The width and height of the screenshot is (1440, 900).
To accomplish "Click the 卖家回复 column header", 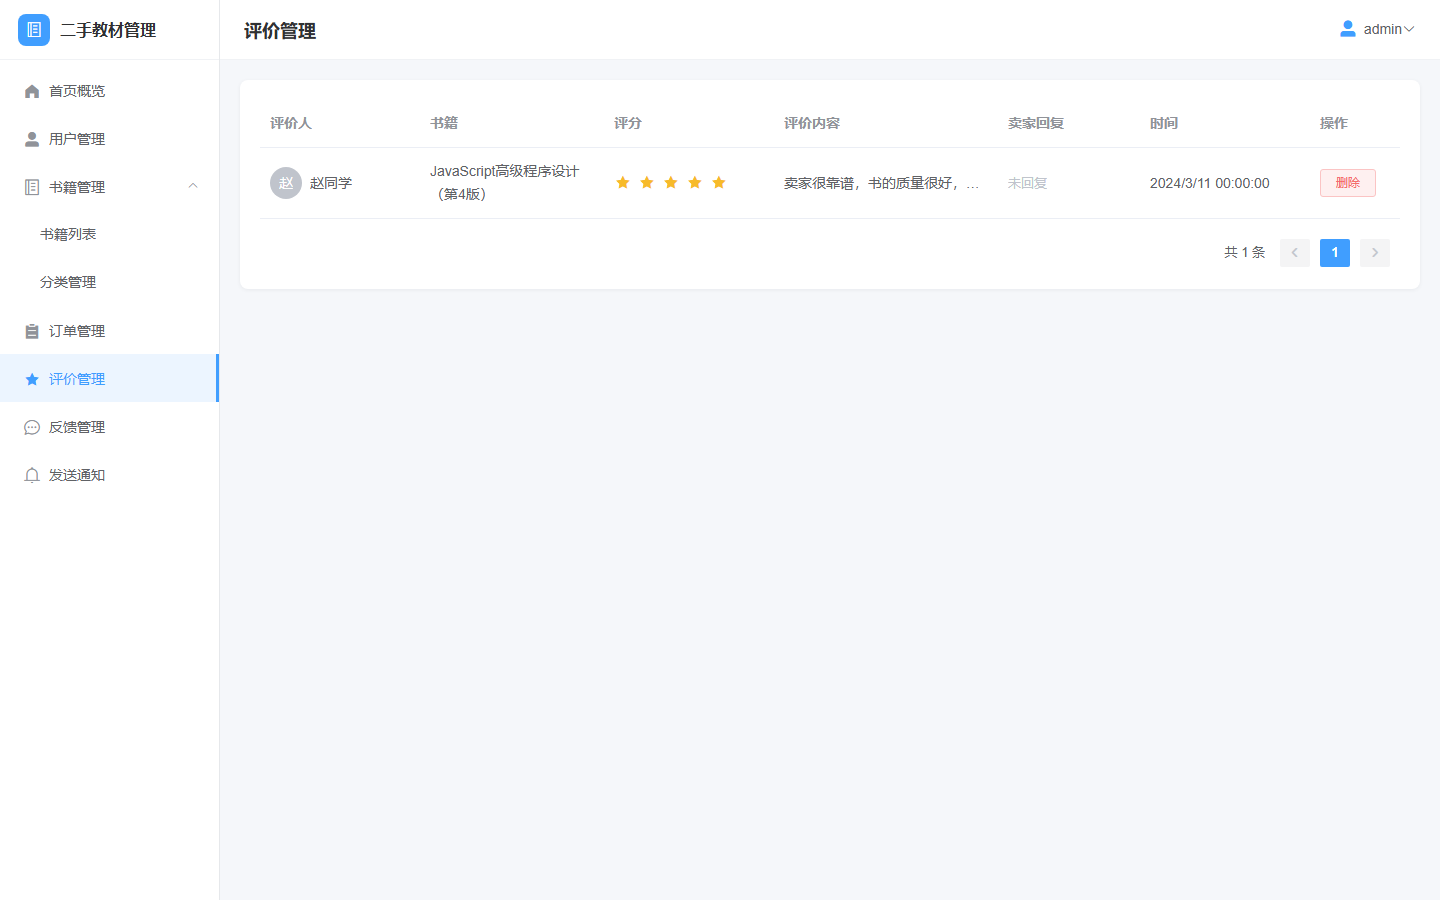I will [1036, 123].
